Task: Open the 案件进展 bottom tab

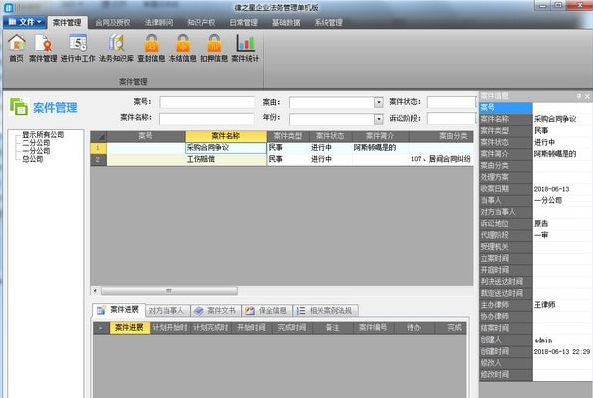Action: pos(119,310)
